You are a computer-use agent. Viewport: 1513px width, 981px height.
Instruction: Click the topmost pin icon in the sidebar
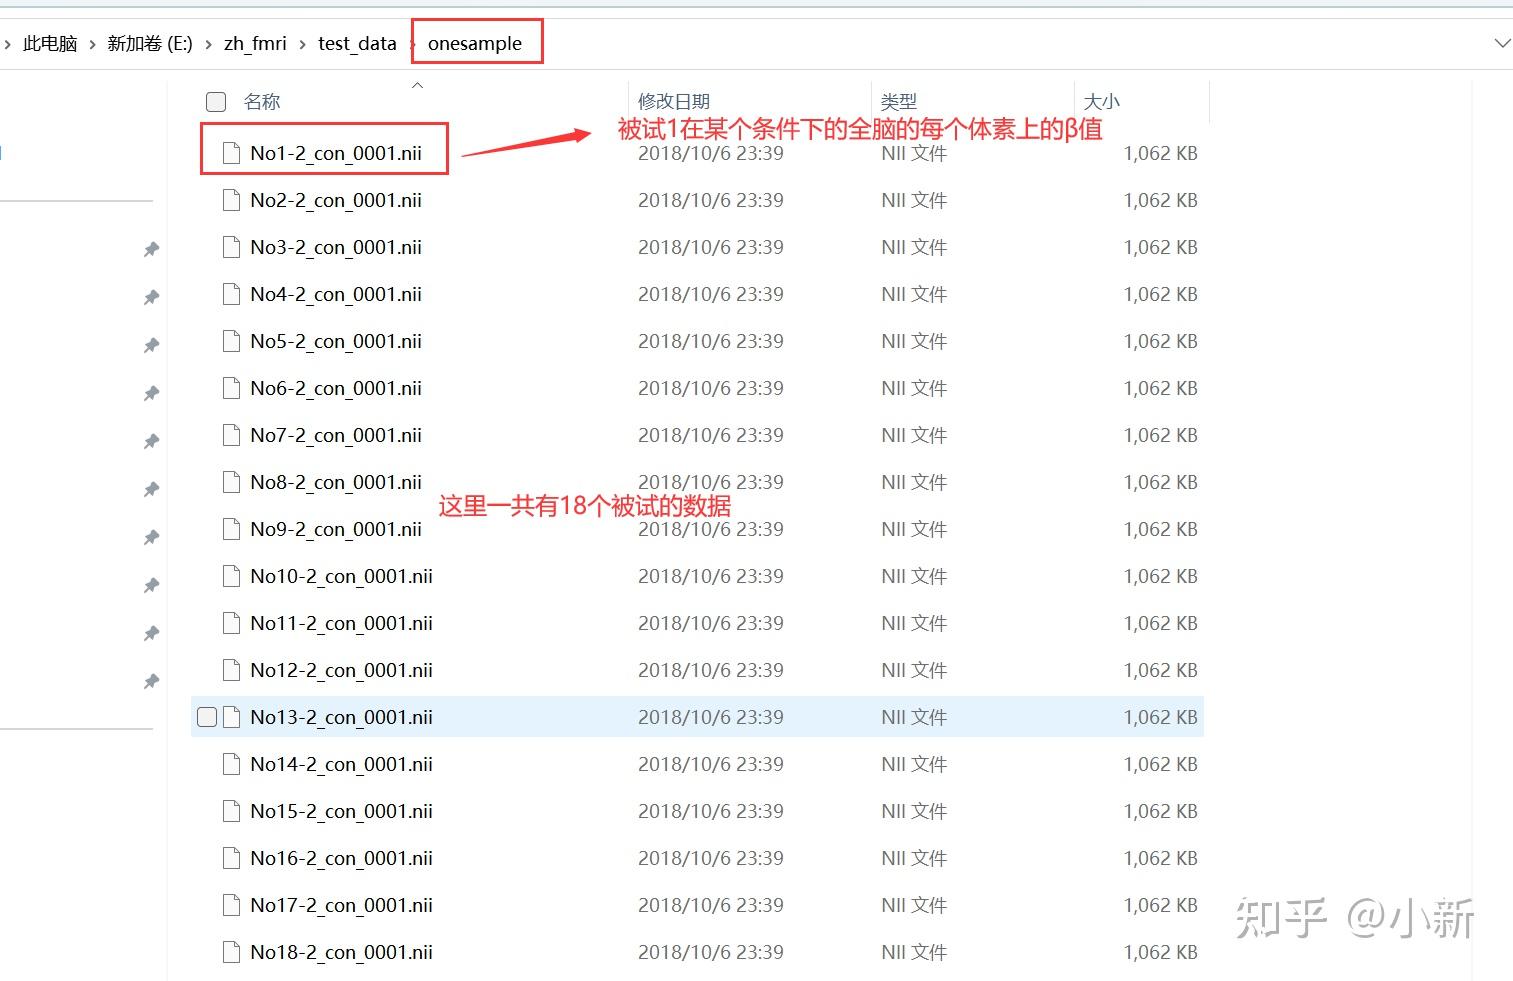tap(151, 249)
